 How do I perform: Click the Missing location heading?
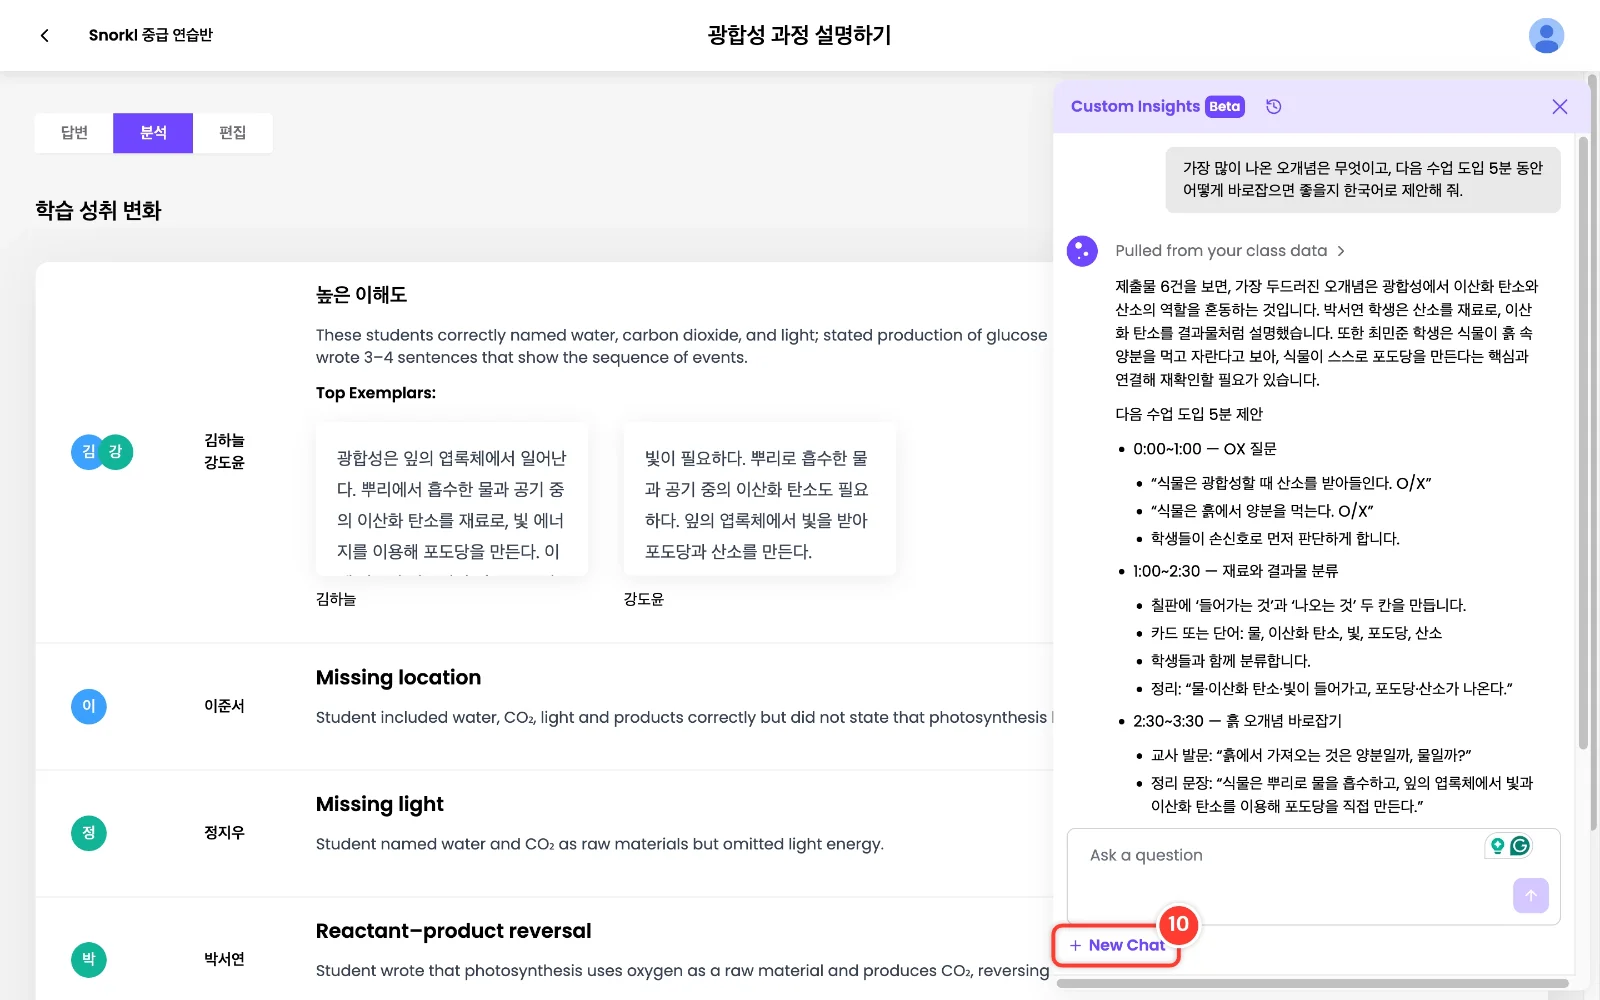398,678
